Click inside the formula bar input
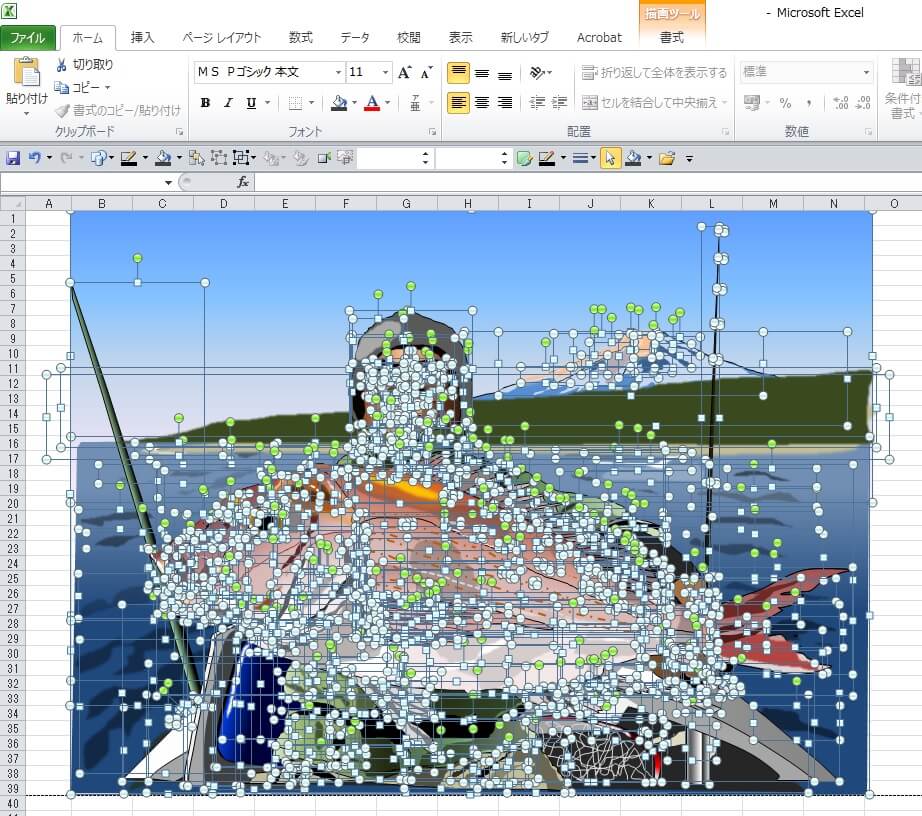 point(588,182)
